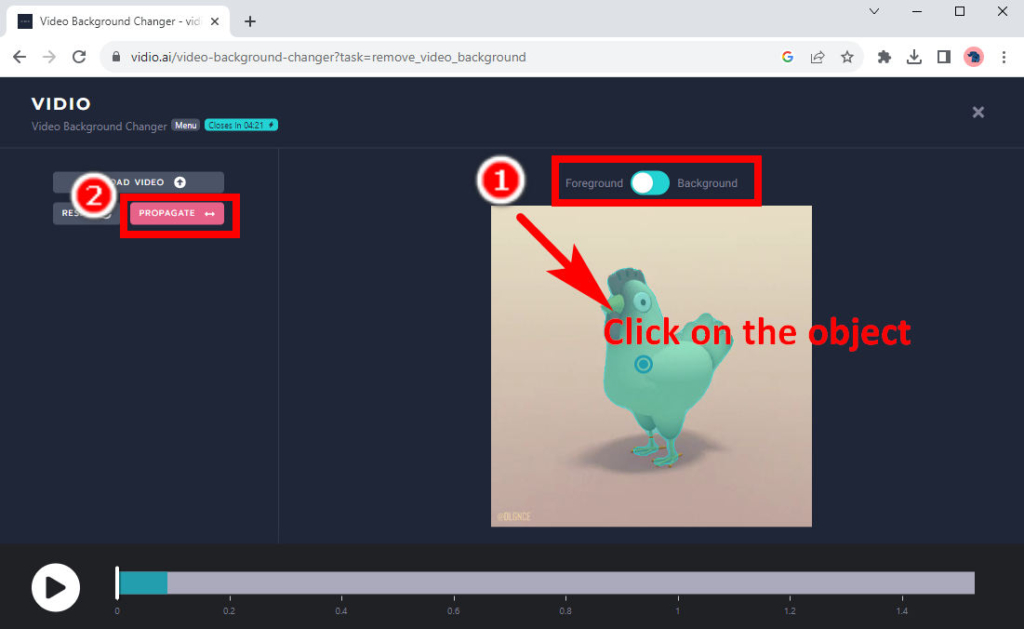The width and height of the screenshot is (1024, 629).
Task: Click the Extensions puzzle icon
Action: click(x=884, y=57)
